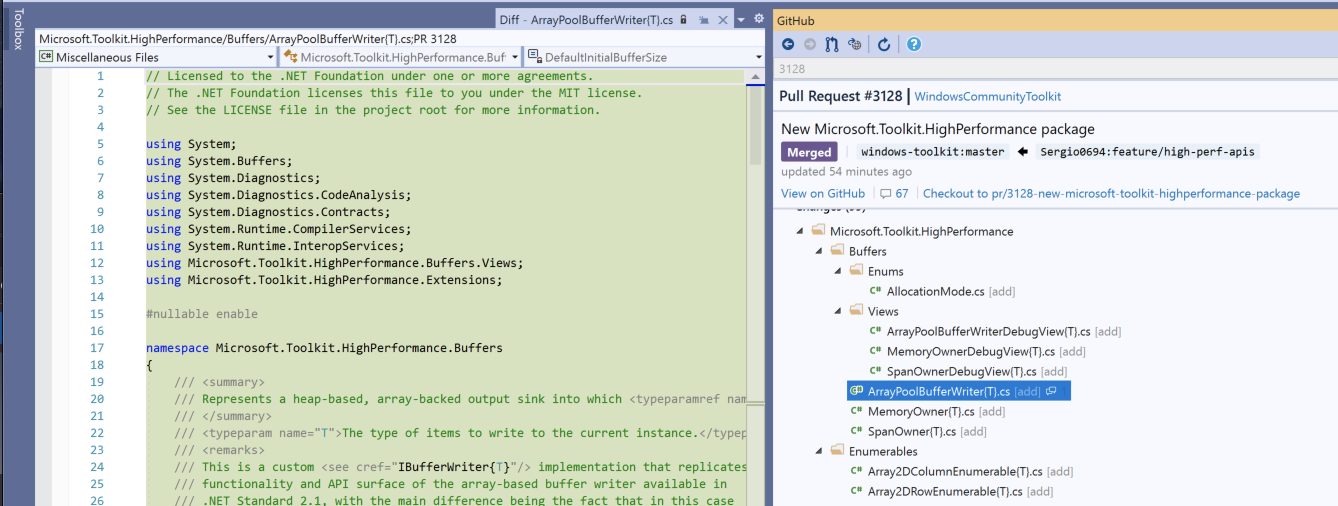The image size is (1338, 506).
Task: Open MemoryOwnerDebugView{T}.cs file
Action: tap(971, 351)
